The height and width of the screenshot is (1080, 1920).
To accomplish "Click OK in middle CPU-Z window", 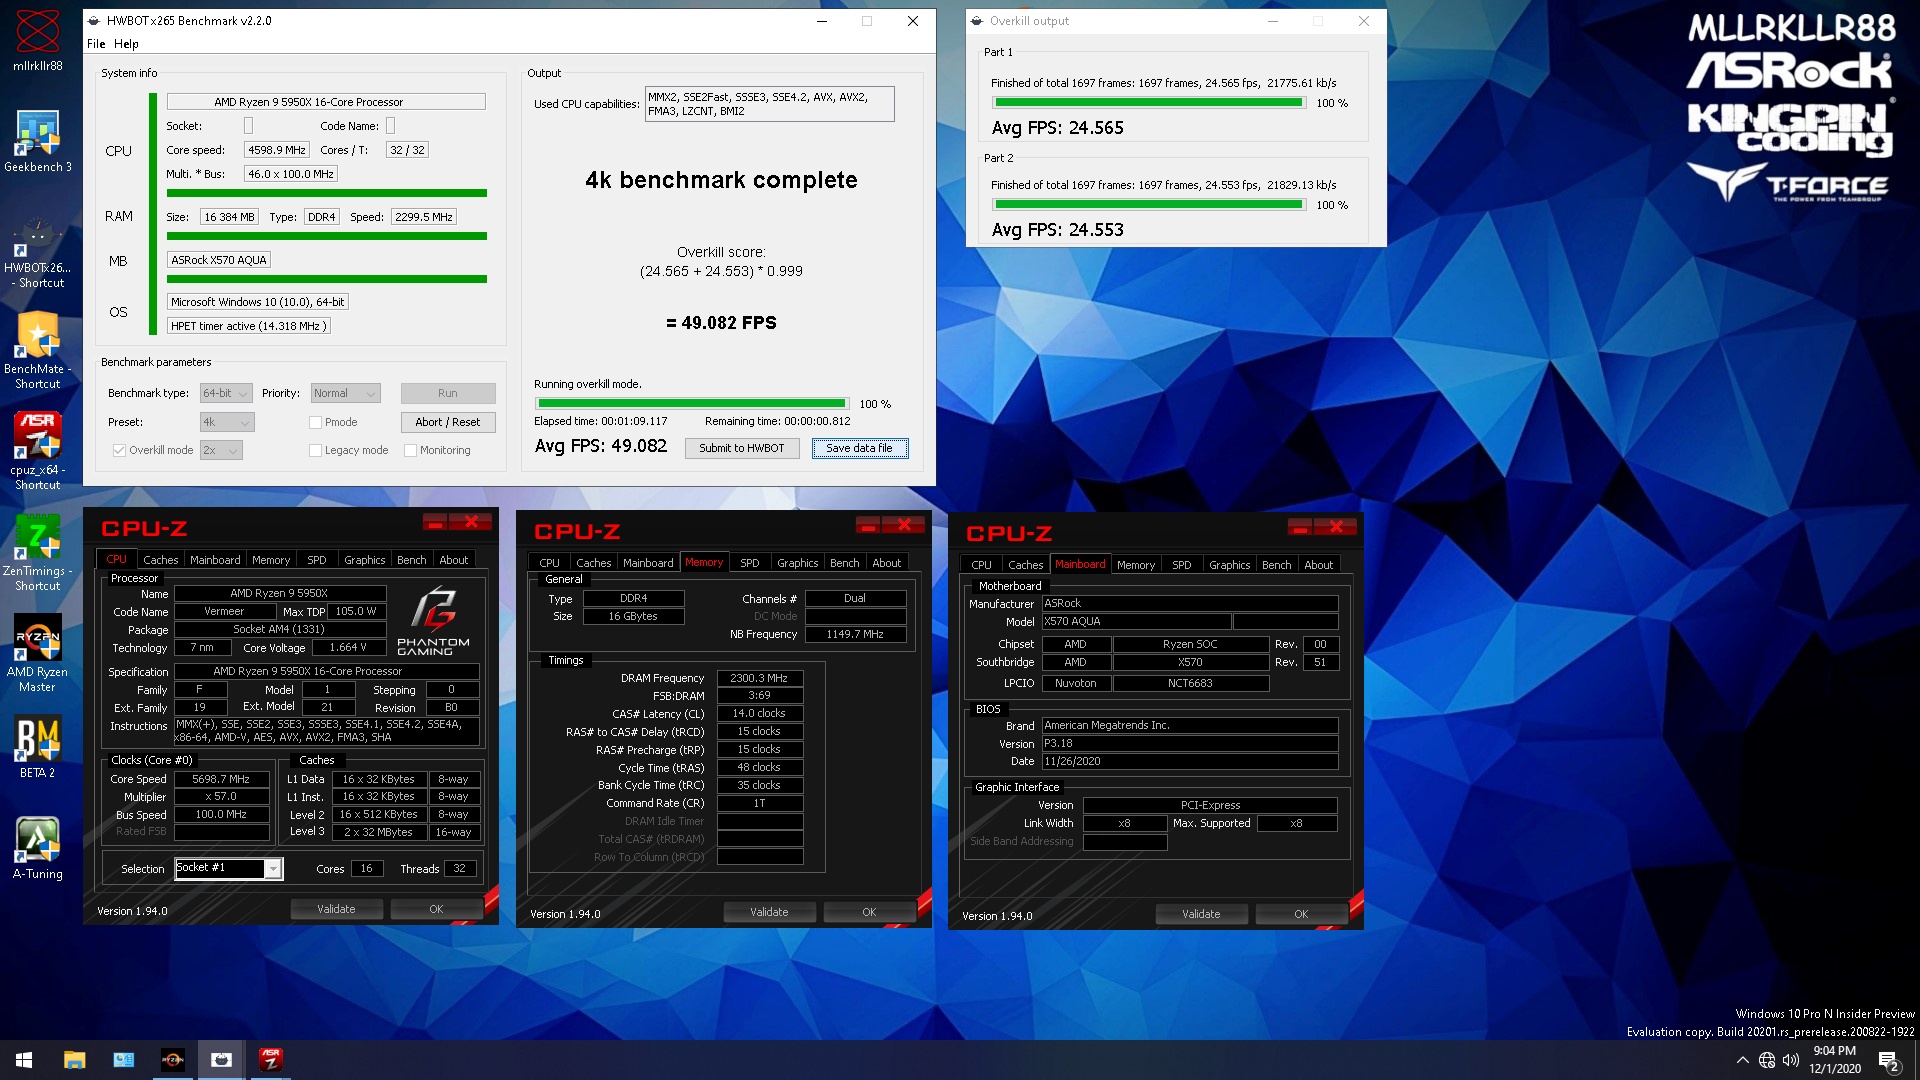I will tap(869, 912).
